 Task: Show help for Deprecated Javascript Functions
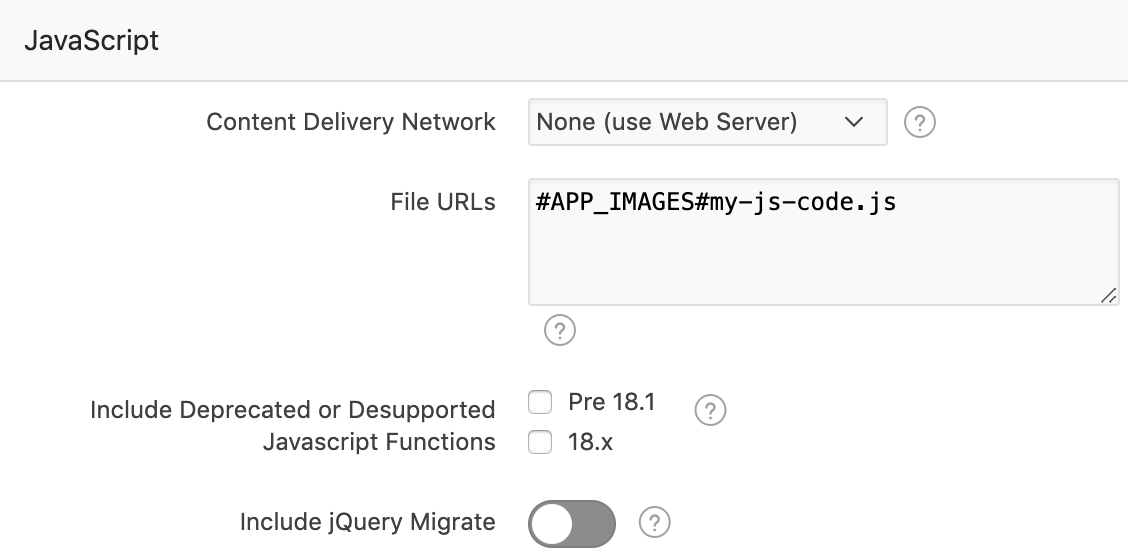pyautogui.click(x=709, y=410)
